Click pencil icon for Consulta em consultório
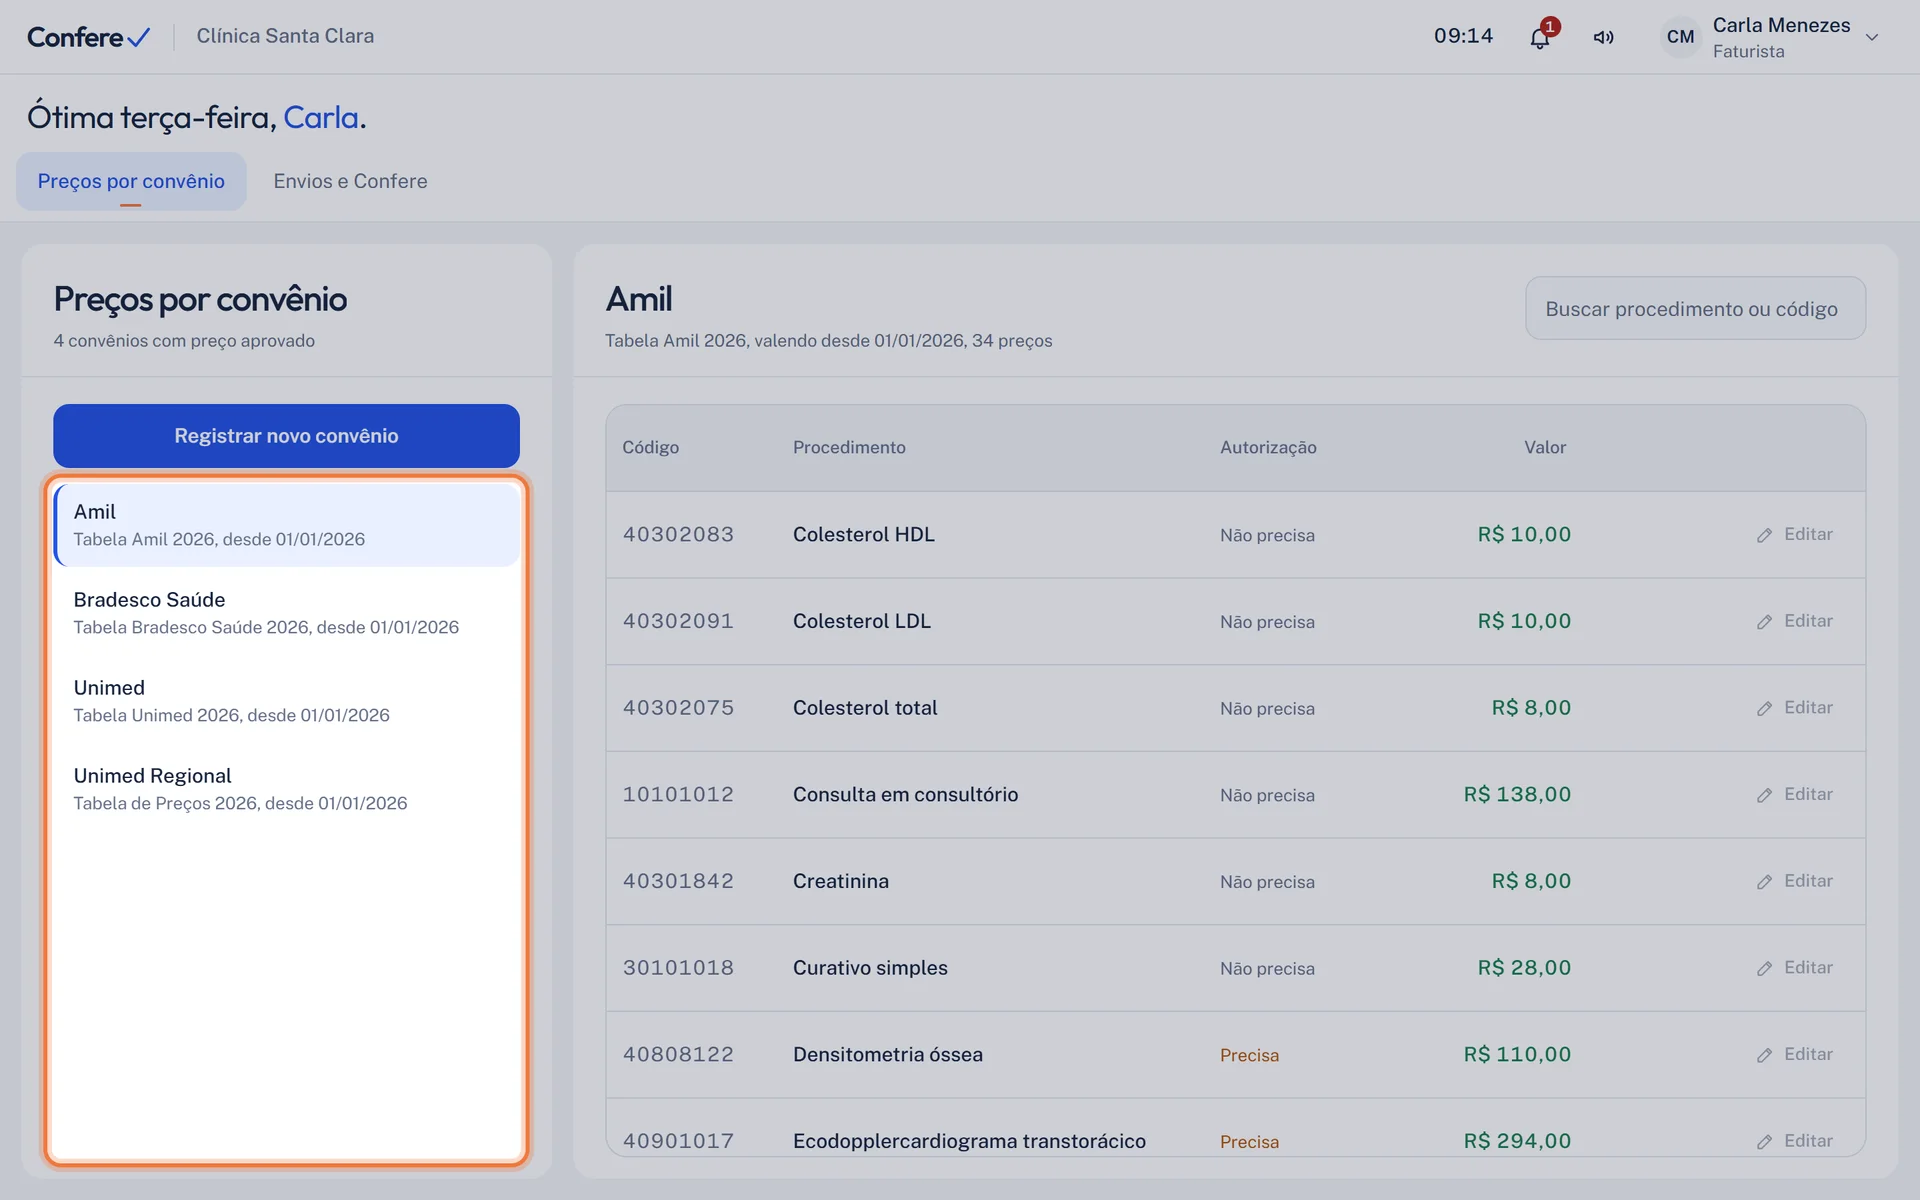Screen dimensions: 1920x1200 (1764, 795)
